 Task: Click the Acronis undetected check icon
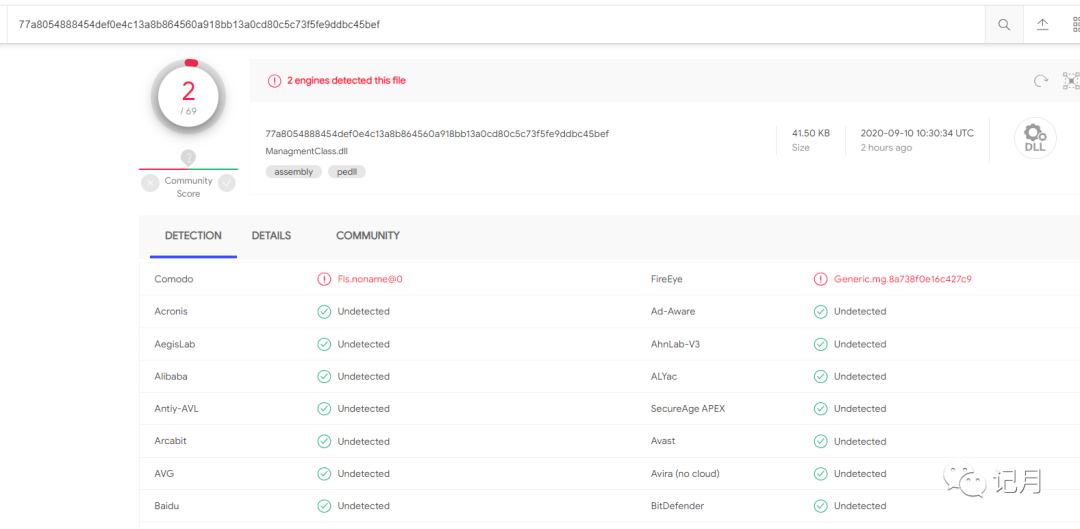(324, 311)
